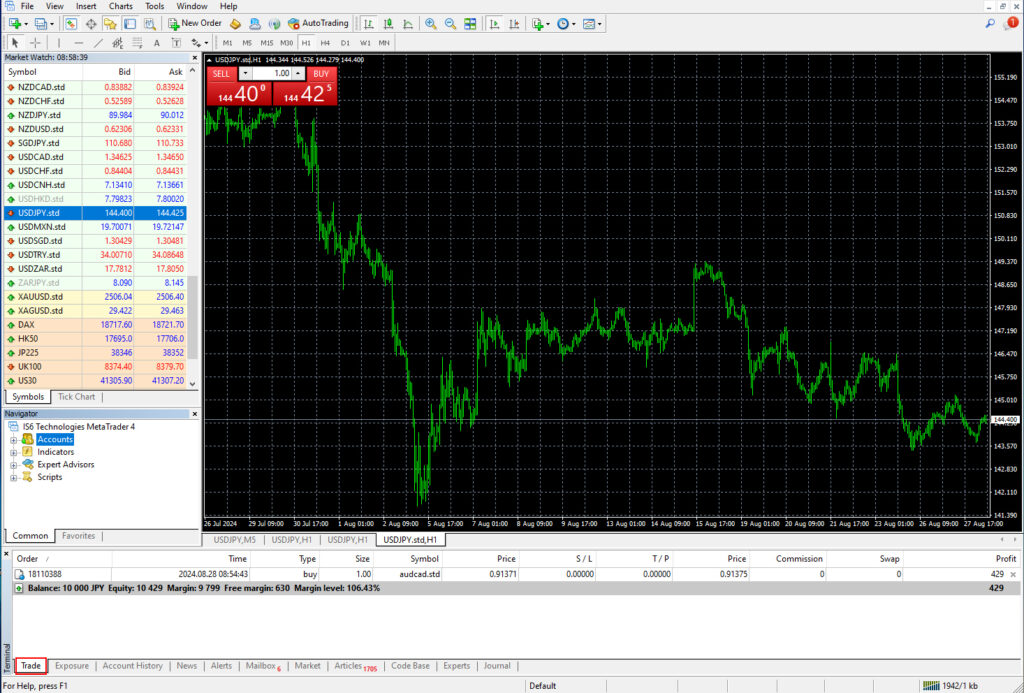Toggle the Navigator panel star-folder icon

[110, 24]
